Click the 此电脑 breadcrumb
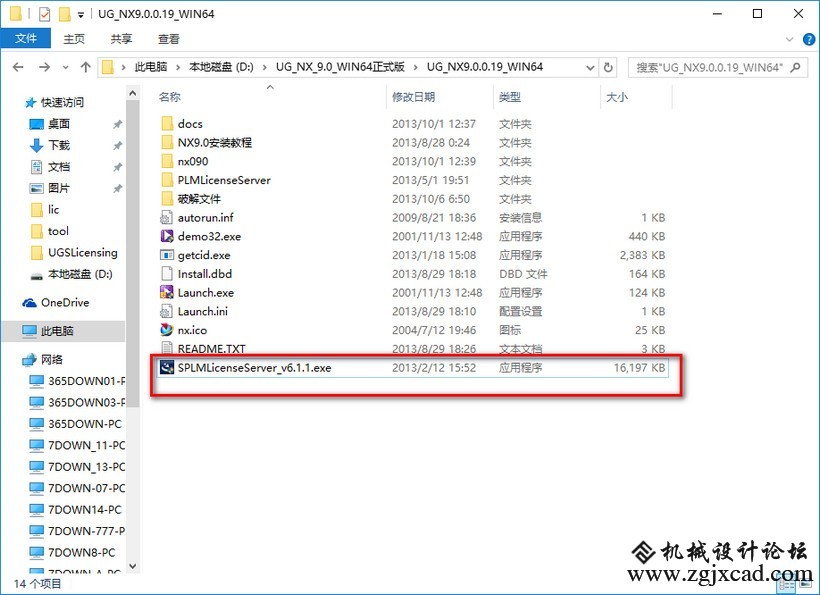The height and width of the screenshot is (595, 820). [x=151, y=67]
